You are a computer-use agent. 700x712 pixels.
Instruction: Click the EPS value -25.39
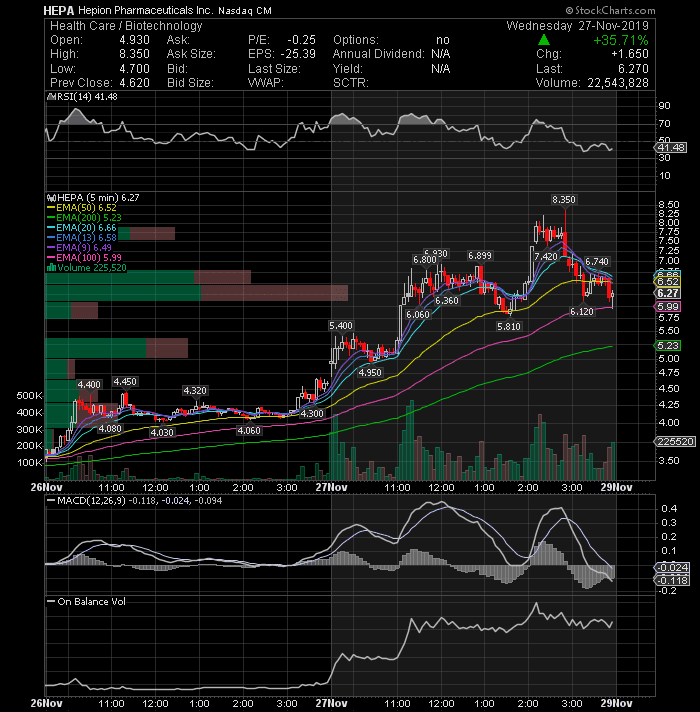click(x=298, y=54)
